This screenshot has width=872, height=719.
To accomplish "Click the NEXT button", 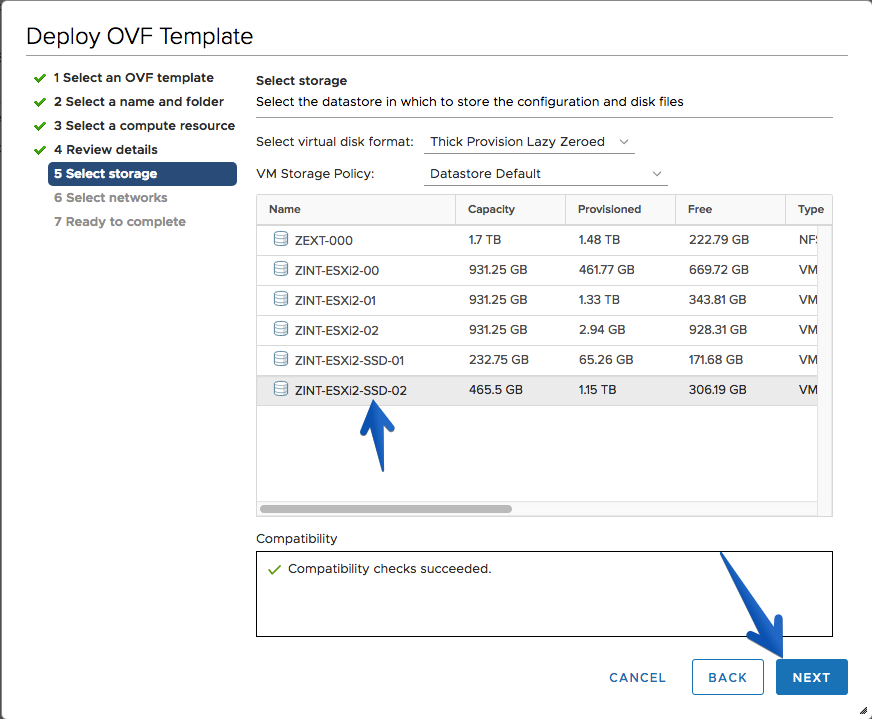I will pyautogui.click(x=811, y=677).
